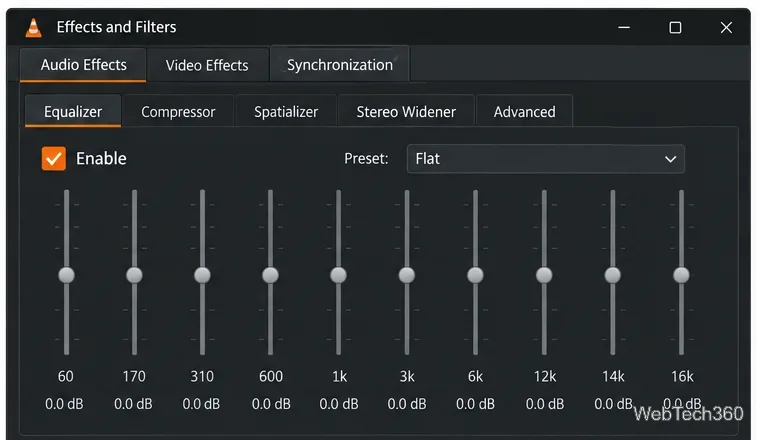Click the 600 Hz band slider handle
The height and width of the screenshot is (440, 760).
[x=270, y=275]
